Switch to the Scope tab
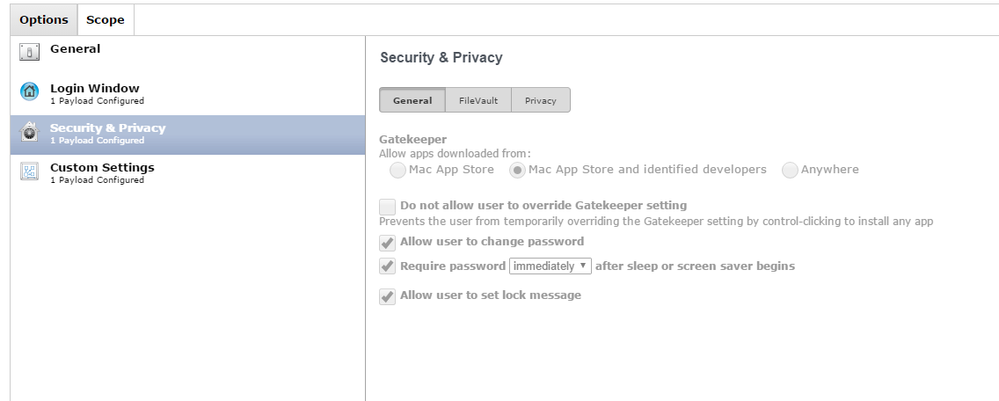The width and height of the screenshot is (999, 401). point(106,20)
